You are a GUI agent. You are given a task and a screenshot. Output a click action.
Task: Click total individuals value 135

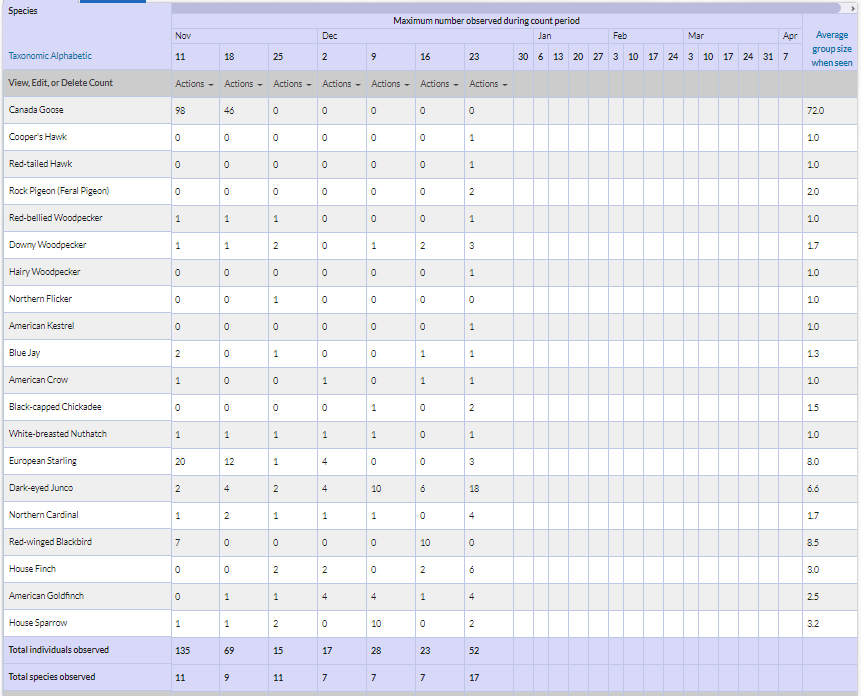point(182,650)
